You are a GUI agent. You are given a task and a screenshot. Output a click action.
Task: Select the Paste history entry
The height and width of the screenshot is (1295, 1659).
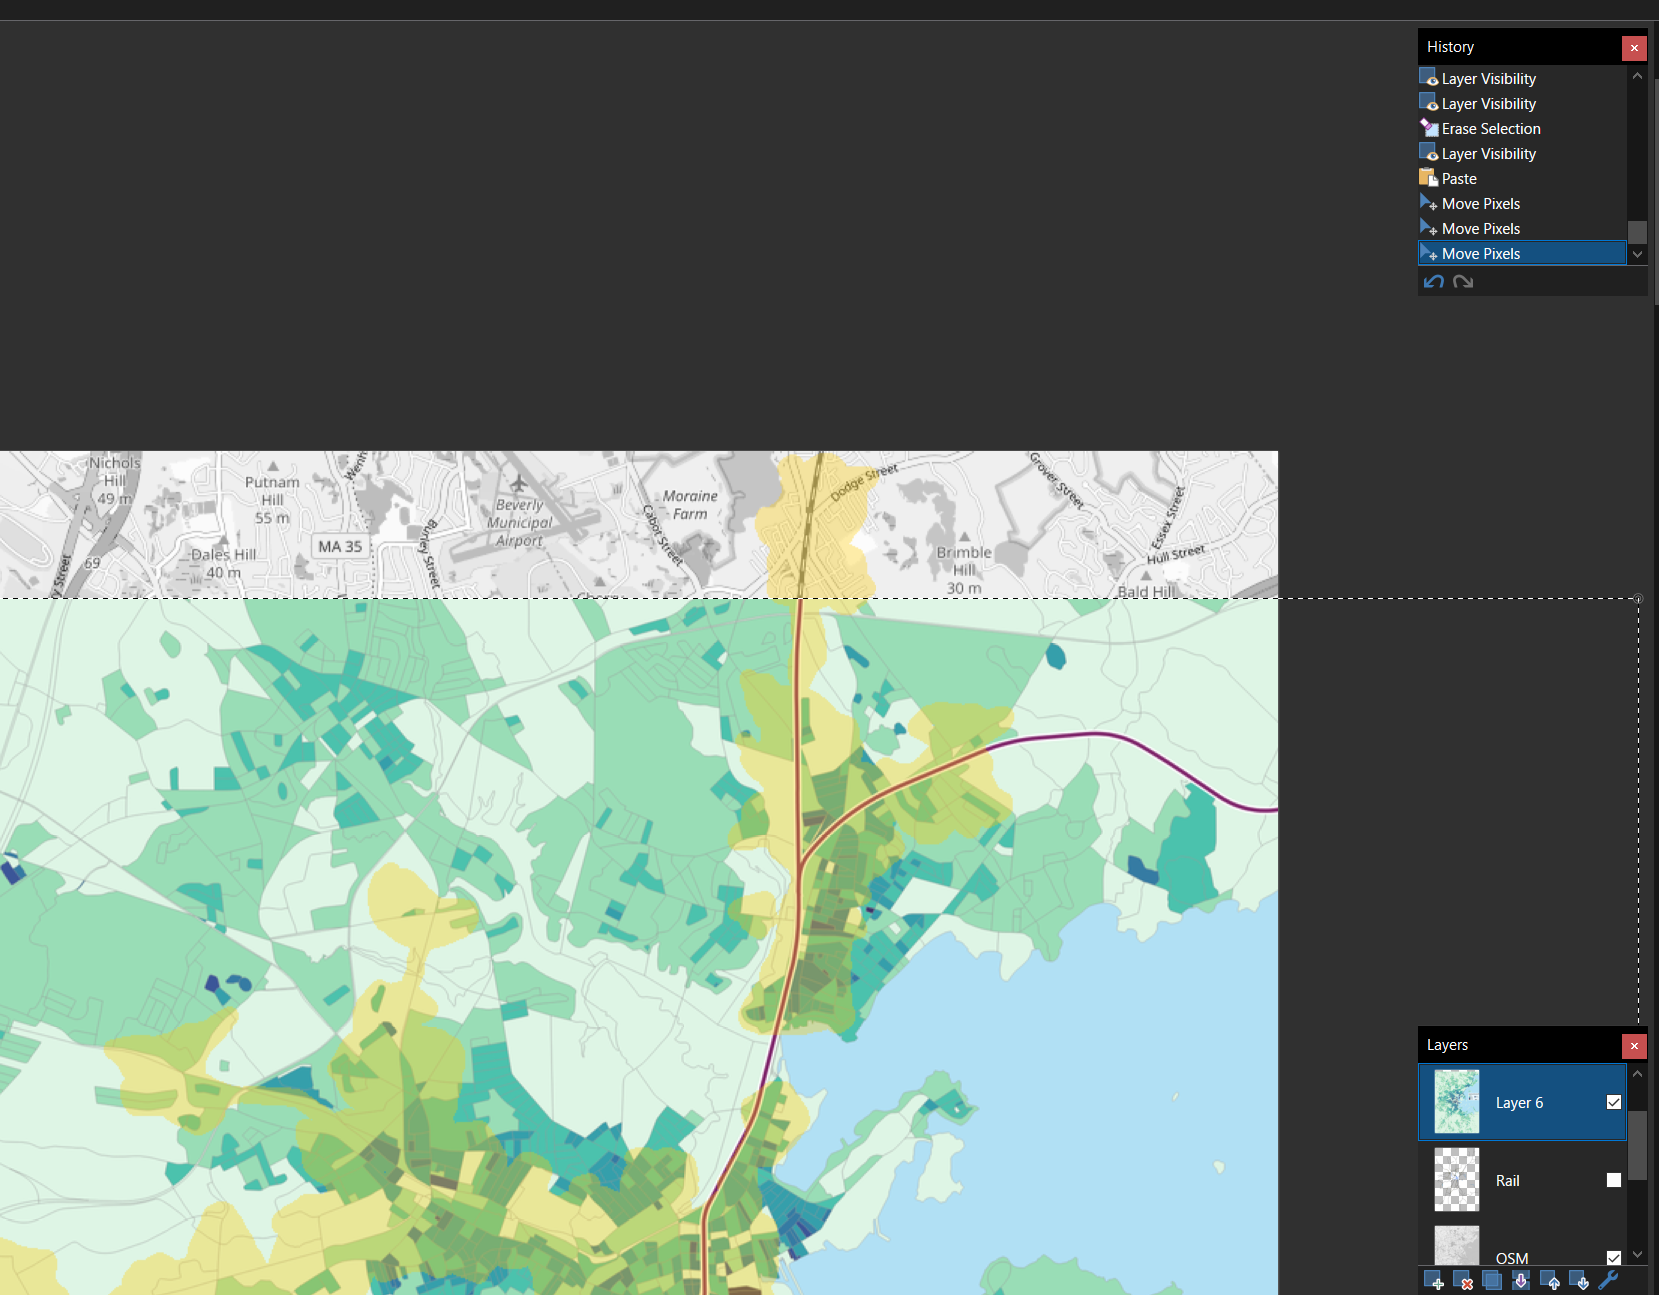click(1459, 179)
